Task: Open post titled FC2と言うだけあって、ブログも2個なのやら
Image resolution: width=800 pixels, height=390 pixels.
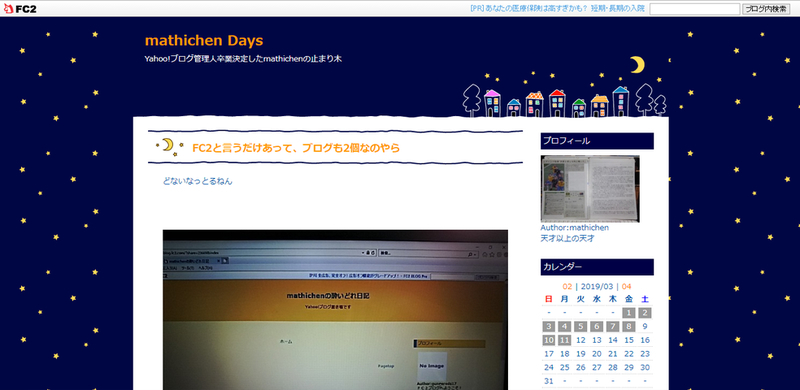Action: click(296, 148)
